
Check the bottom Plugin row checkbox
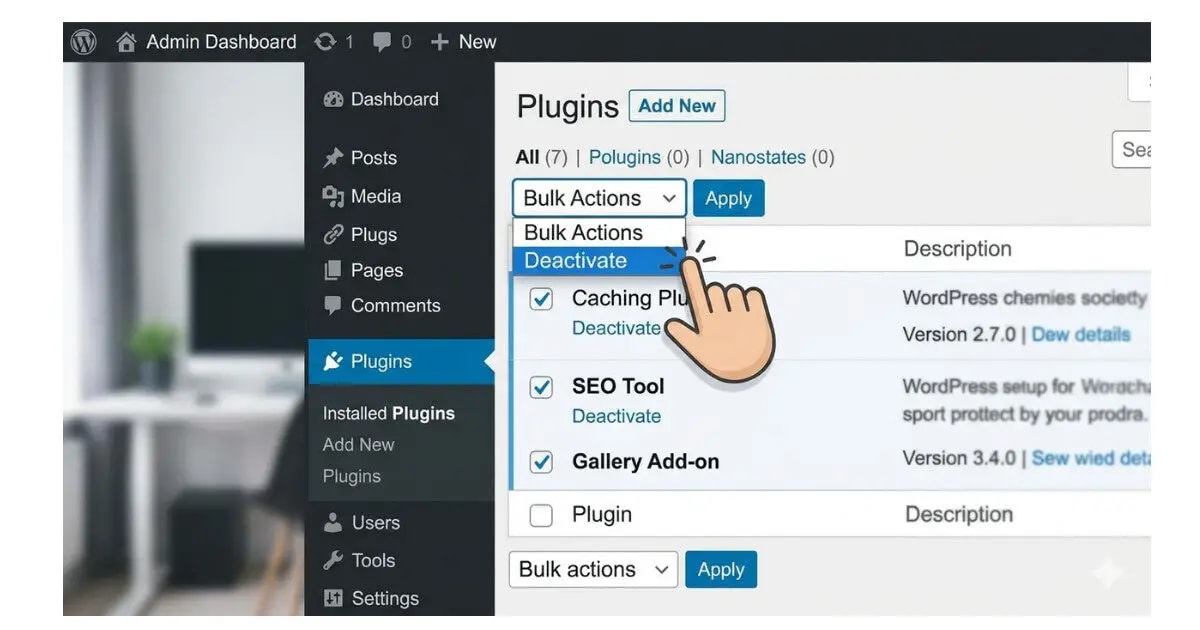541,514
